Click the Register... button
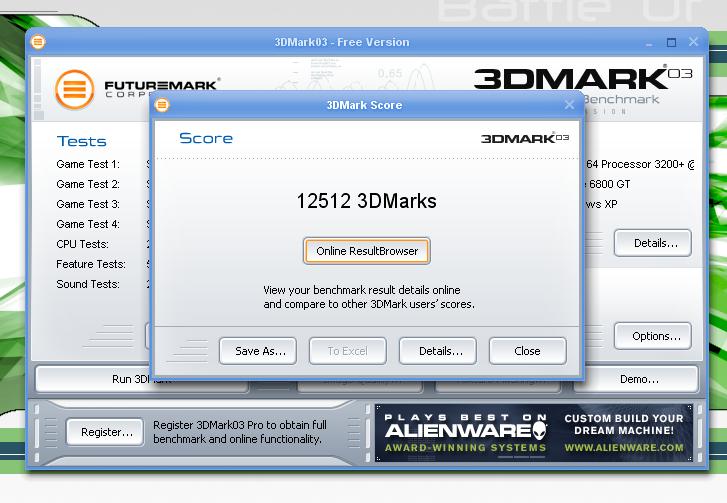The height and width of the screenshot is (503, 727). coord(105,432)
